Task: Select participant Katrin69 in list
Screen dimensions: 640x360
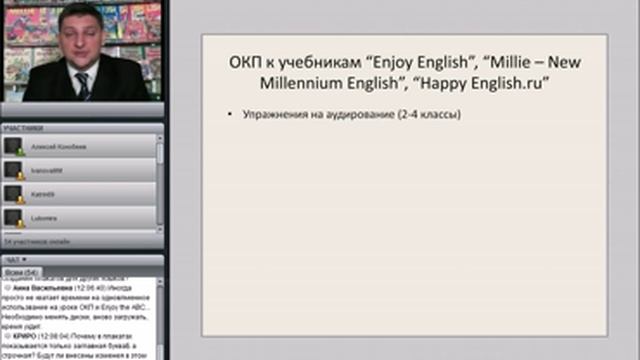Action: click(x=79, y=194)
